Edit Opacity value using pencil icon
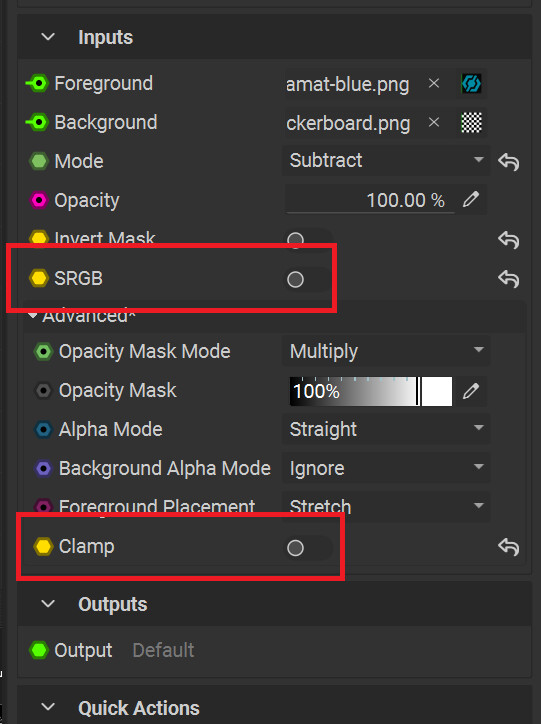This screenshot has height=724, width=541. coord(471,199)
